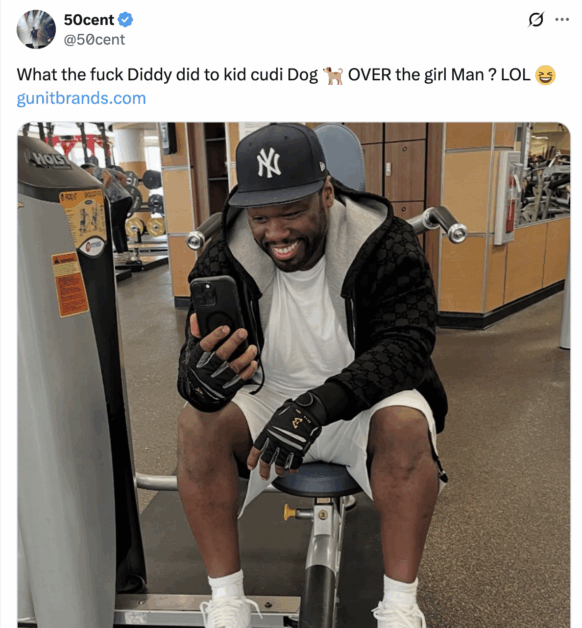
Task: Click the 50cent display name
Action: click(x=89, y=20)
